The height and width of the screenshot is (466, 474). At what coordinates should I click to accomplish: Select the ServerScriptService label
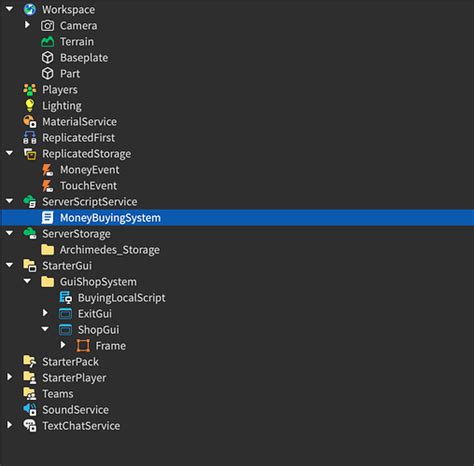point(90,202)
